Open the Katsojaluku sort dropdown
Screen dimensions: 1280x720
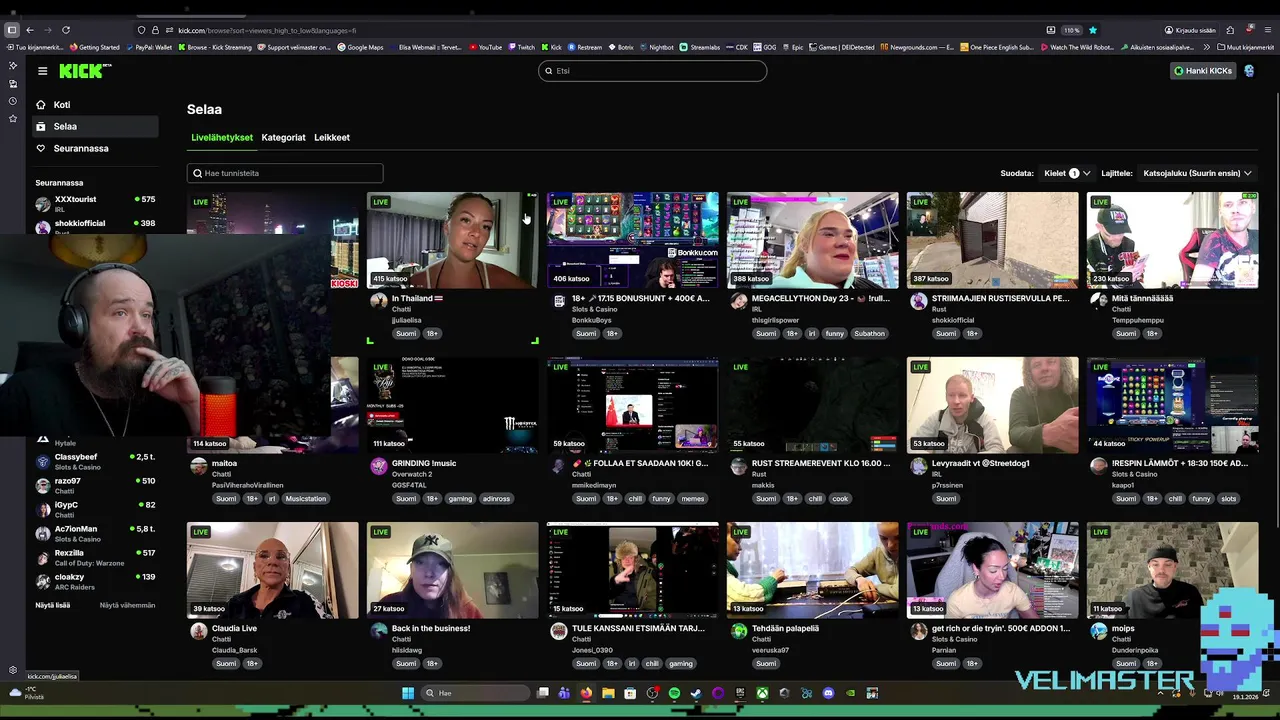point(1197,173)
